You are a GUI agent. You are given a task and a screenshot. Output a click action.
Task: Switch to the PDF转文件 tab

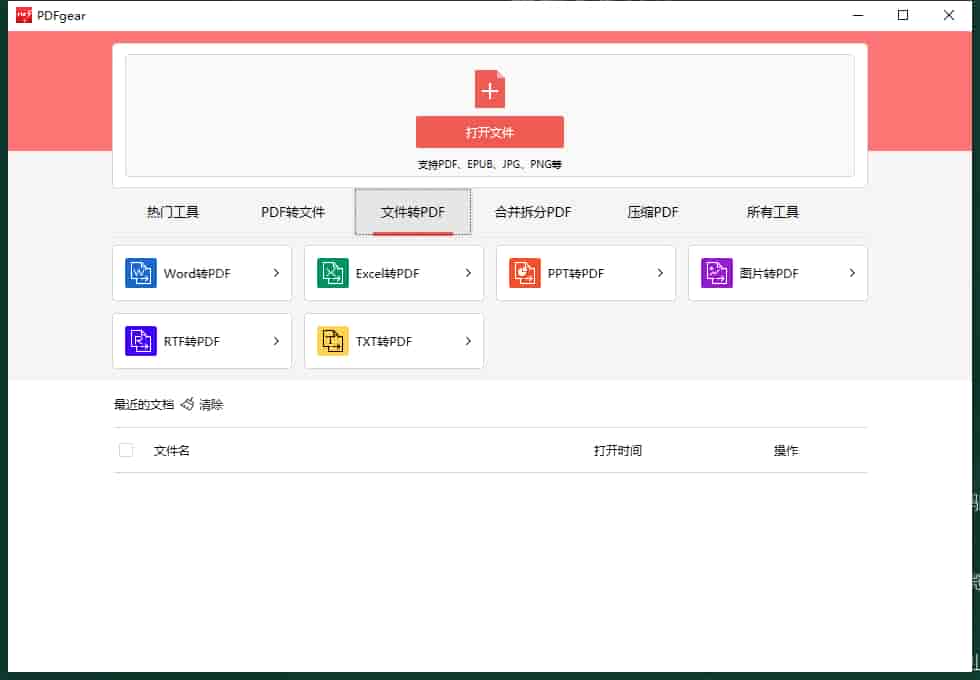pyautogui.click(x=292, y=212)
